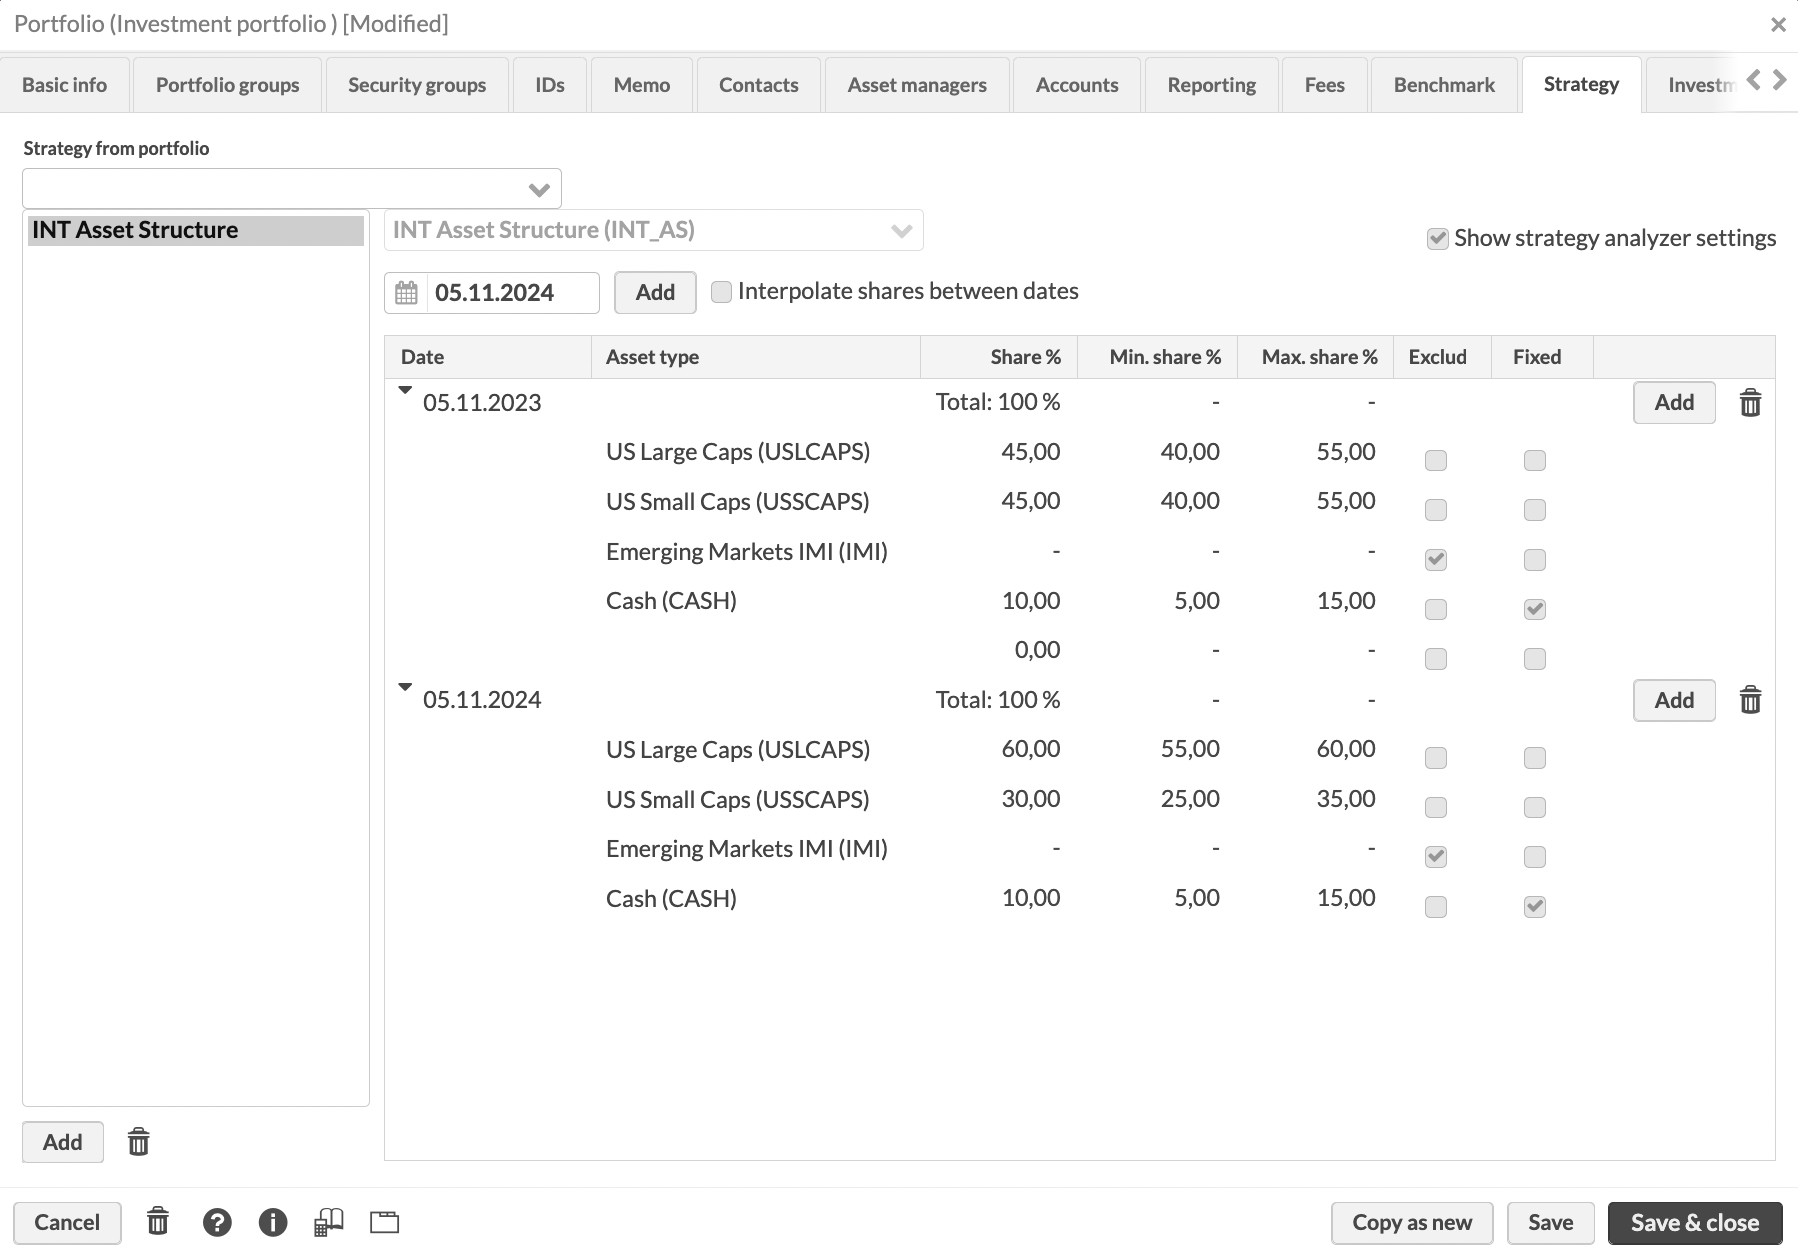
Task: Click 2023 Cash min share value 5,00
Action: click(x=1197, y=601)
